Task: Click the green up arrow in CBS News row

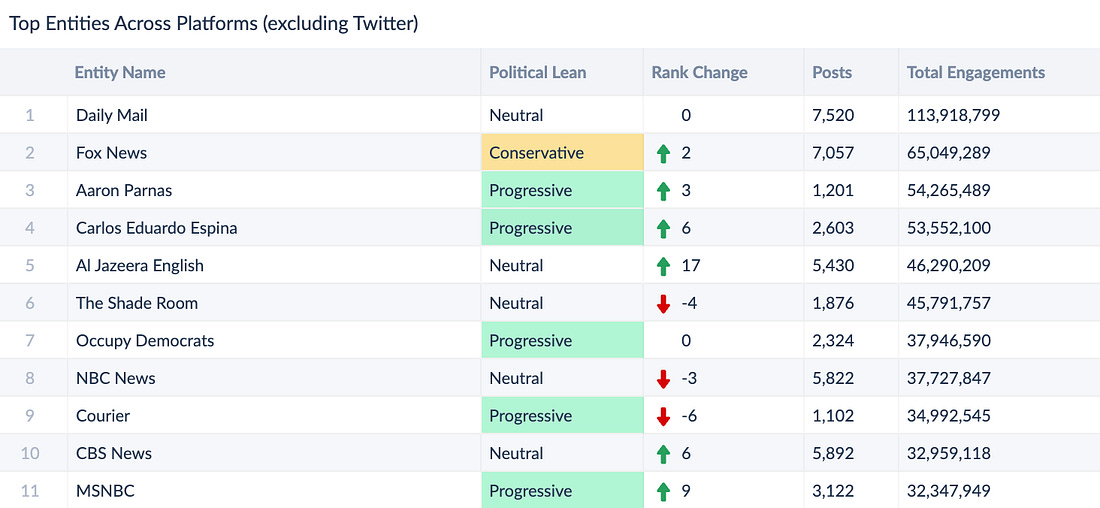Action: [x=662, y=454]
